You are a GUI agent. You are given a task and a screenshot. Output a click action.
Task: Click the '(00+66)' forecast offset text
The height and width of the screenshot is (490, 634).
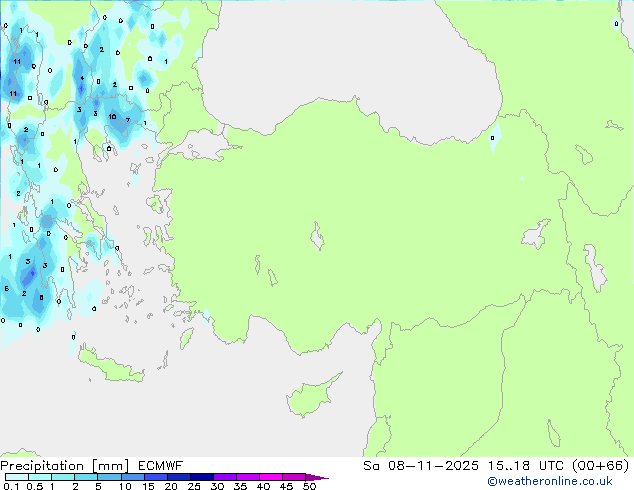point(600,466)
